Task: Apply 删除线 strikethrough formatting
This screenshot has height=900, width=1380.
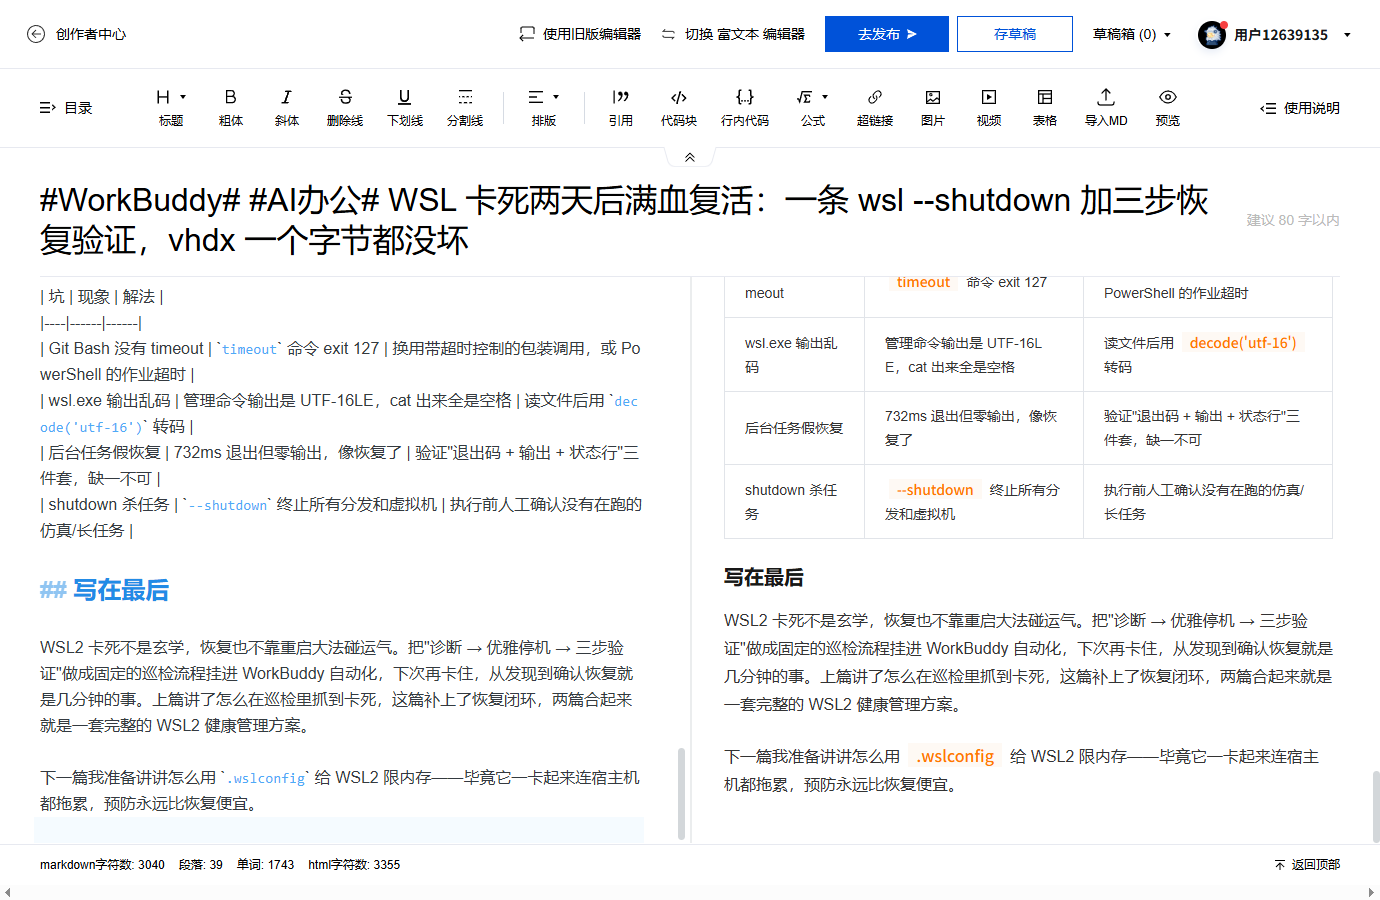Action: click(345, 107)
